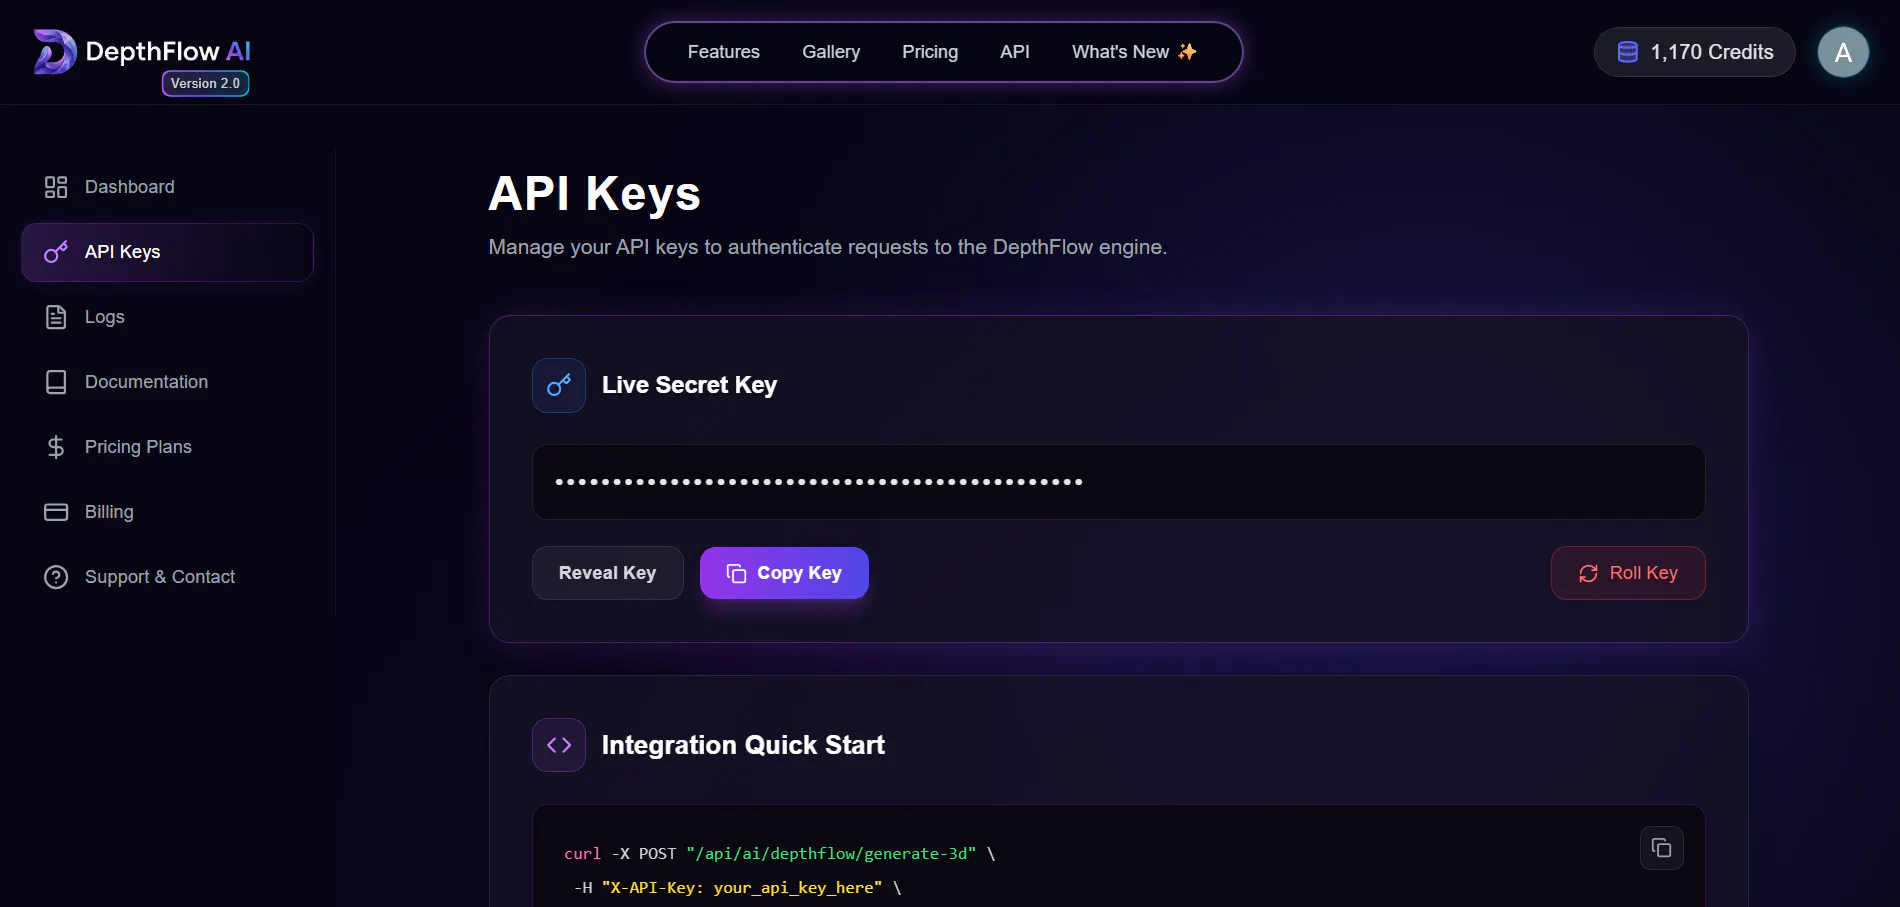Open Support & Contact in the sidebar
Viewport: 1900px width, 907px height.
[x=167, y=577]
